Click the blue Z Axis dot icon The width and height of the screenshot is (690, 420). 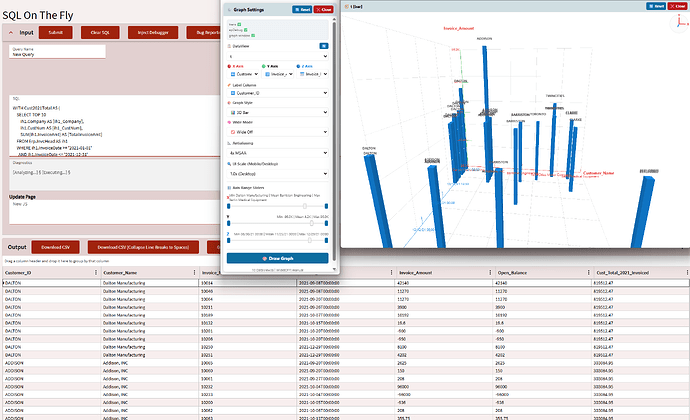click(x=298, y=66)
